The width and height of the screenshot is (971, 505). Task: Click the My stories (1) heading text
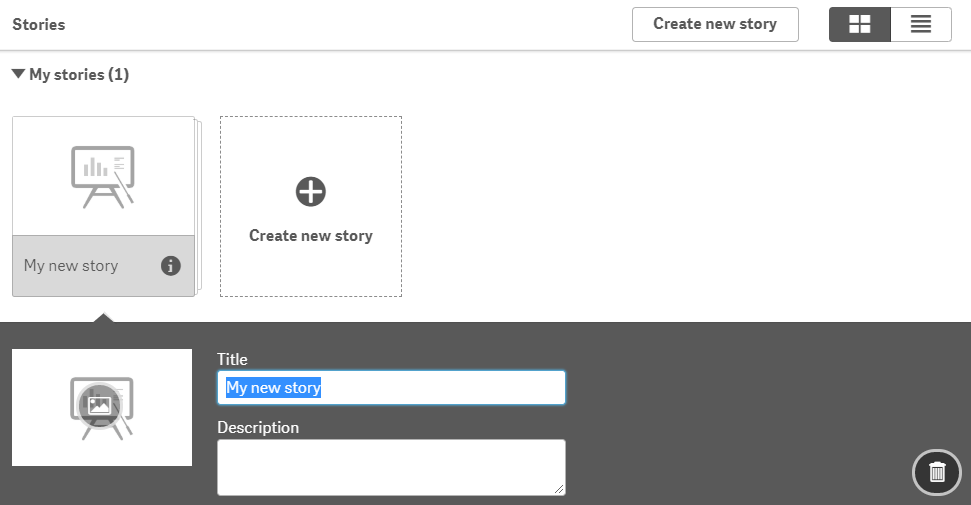[79, 74]
